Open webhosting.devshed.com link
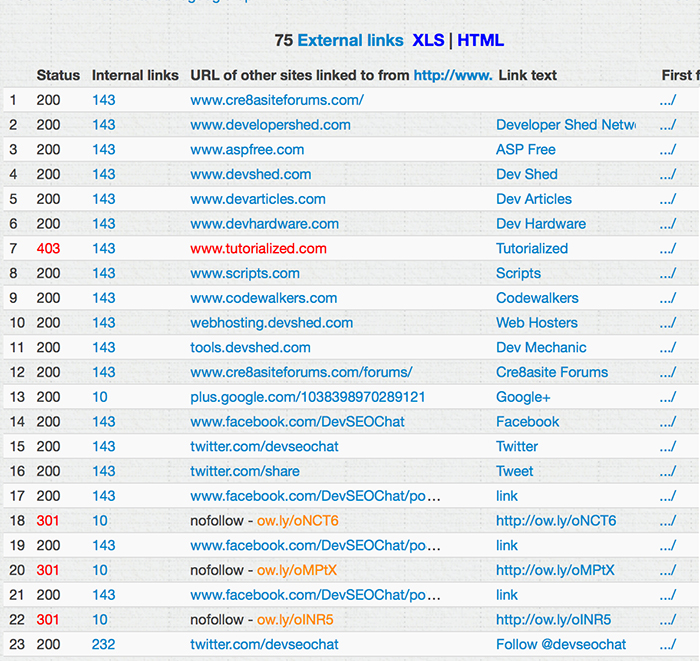Viewport: 700px width, 661px height. (272, 323)
